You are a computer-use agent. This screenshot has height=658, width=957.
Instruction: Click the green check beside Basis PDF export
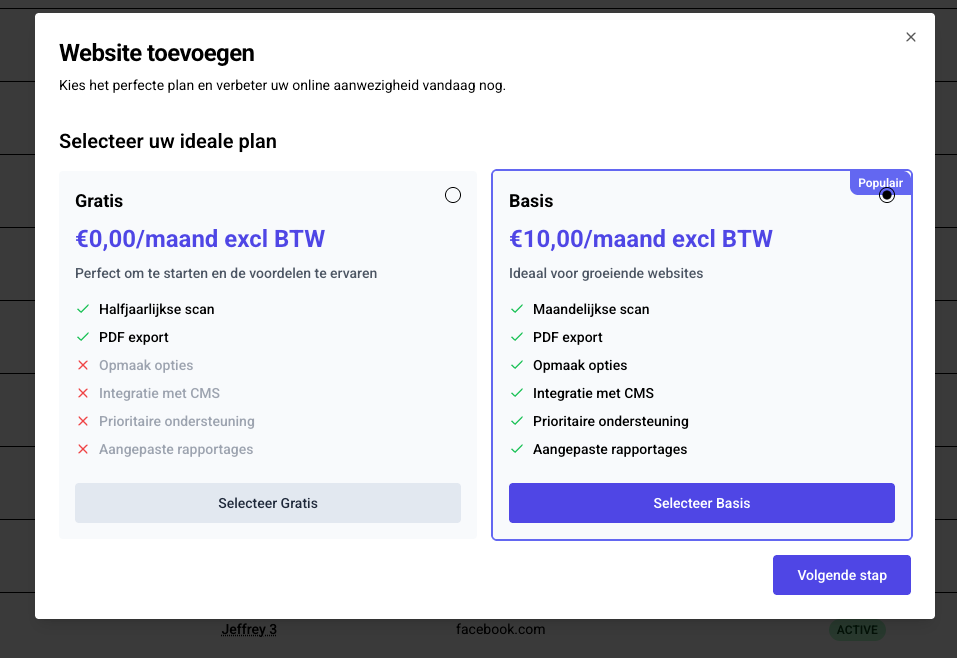click(517, 337)
